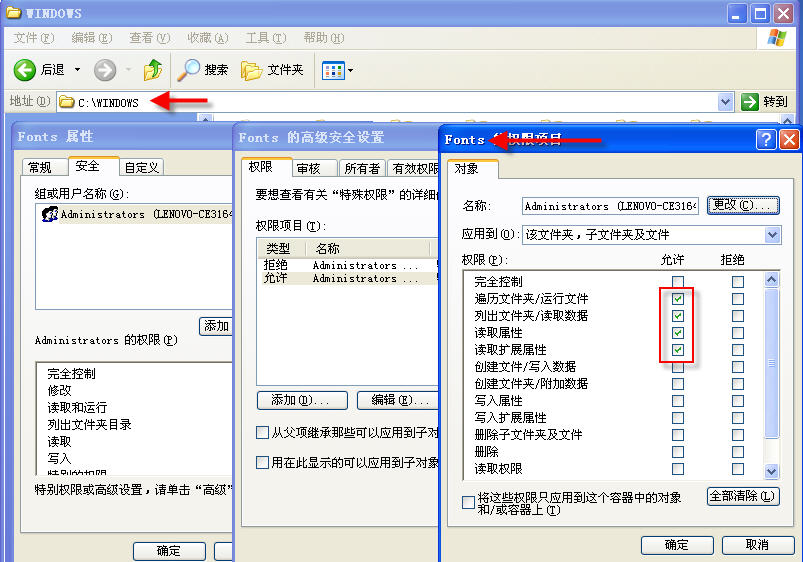This screenshot has width=803, height=562.
Task: Click 添加 button in Fonts 属性
Action: point(216,326)
